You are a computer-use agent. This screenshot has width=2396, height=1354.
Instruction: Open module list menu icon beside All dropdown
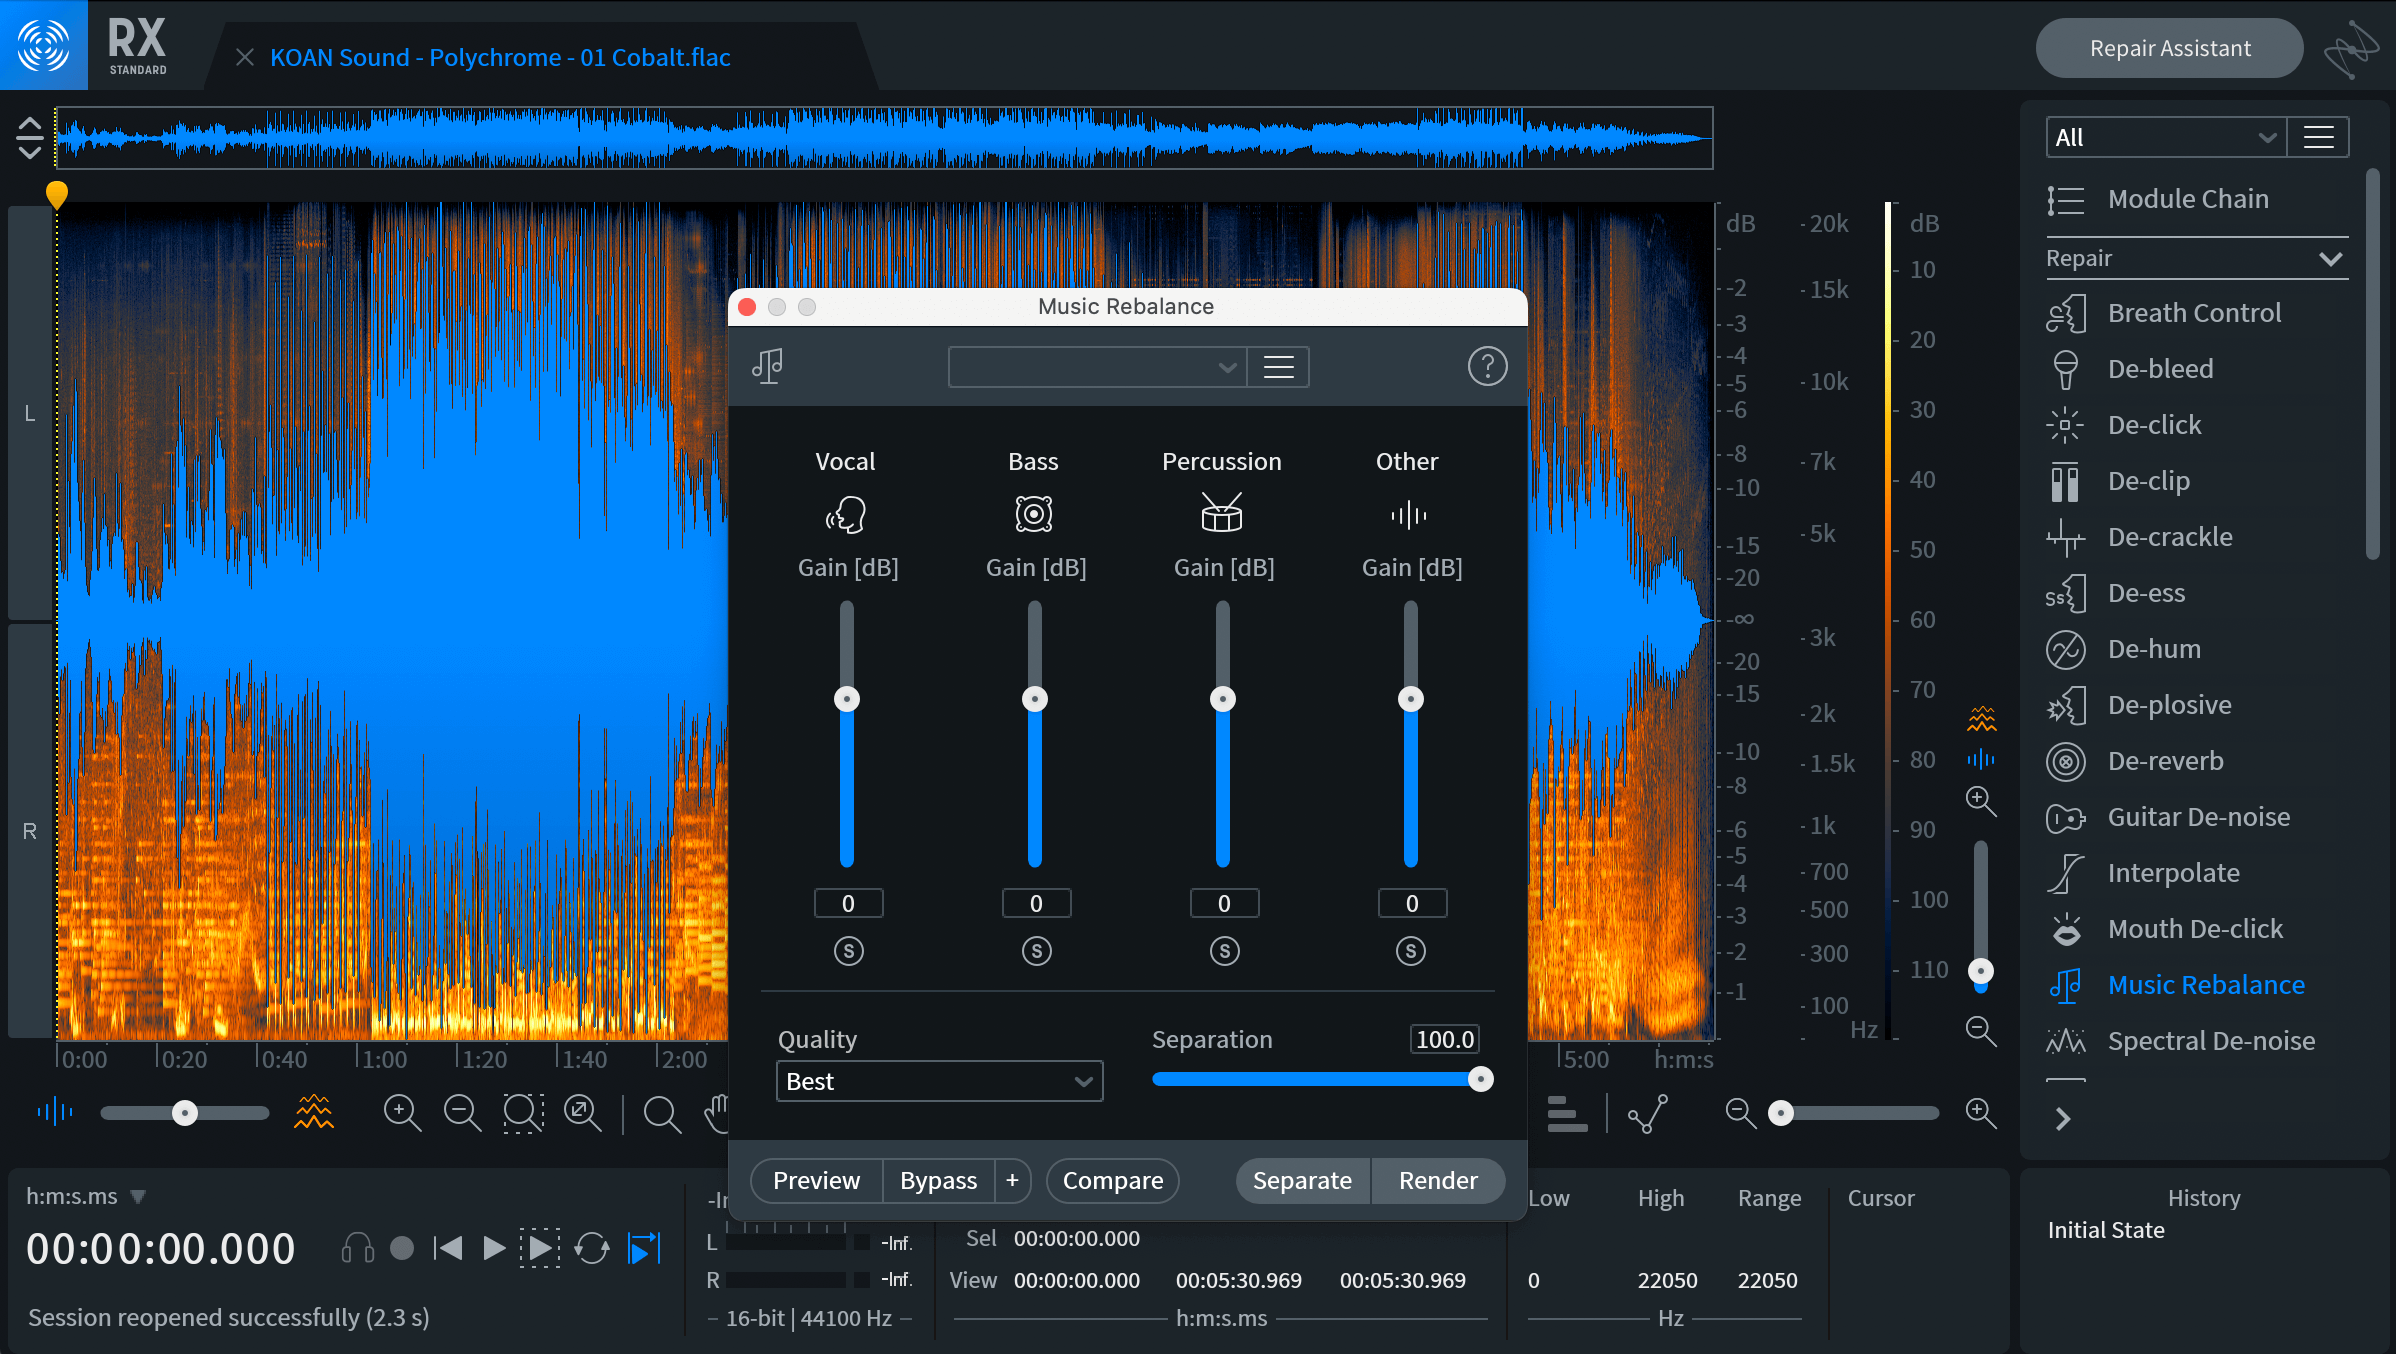coord(2318,137)
